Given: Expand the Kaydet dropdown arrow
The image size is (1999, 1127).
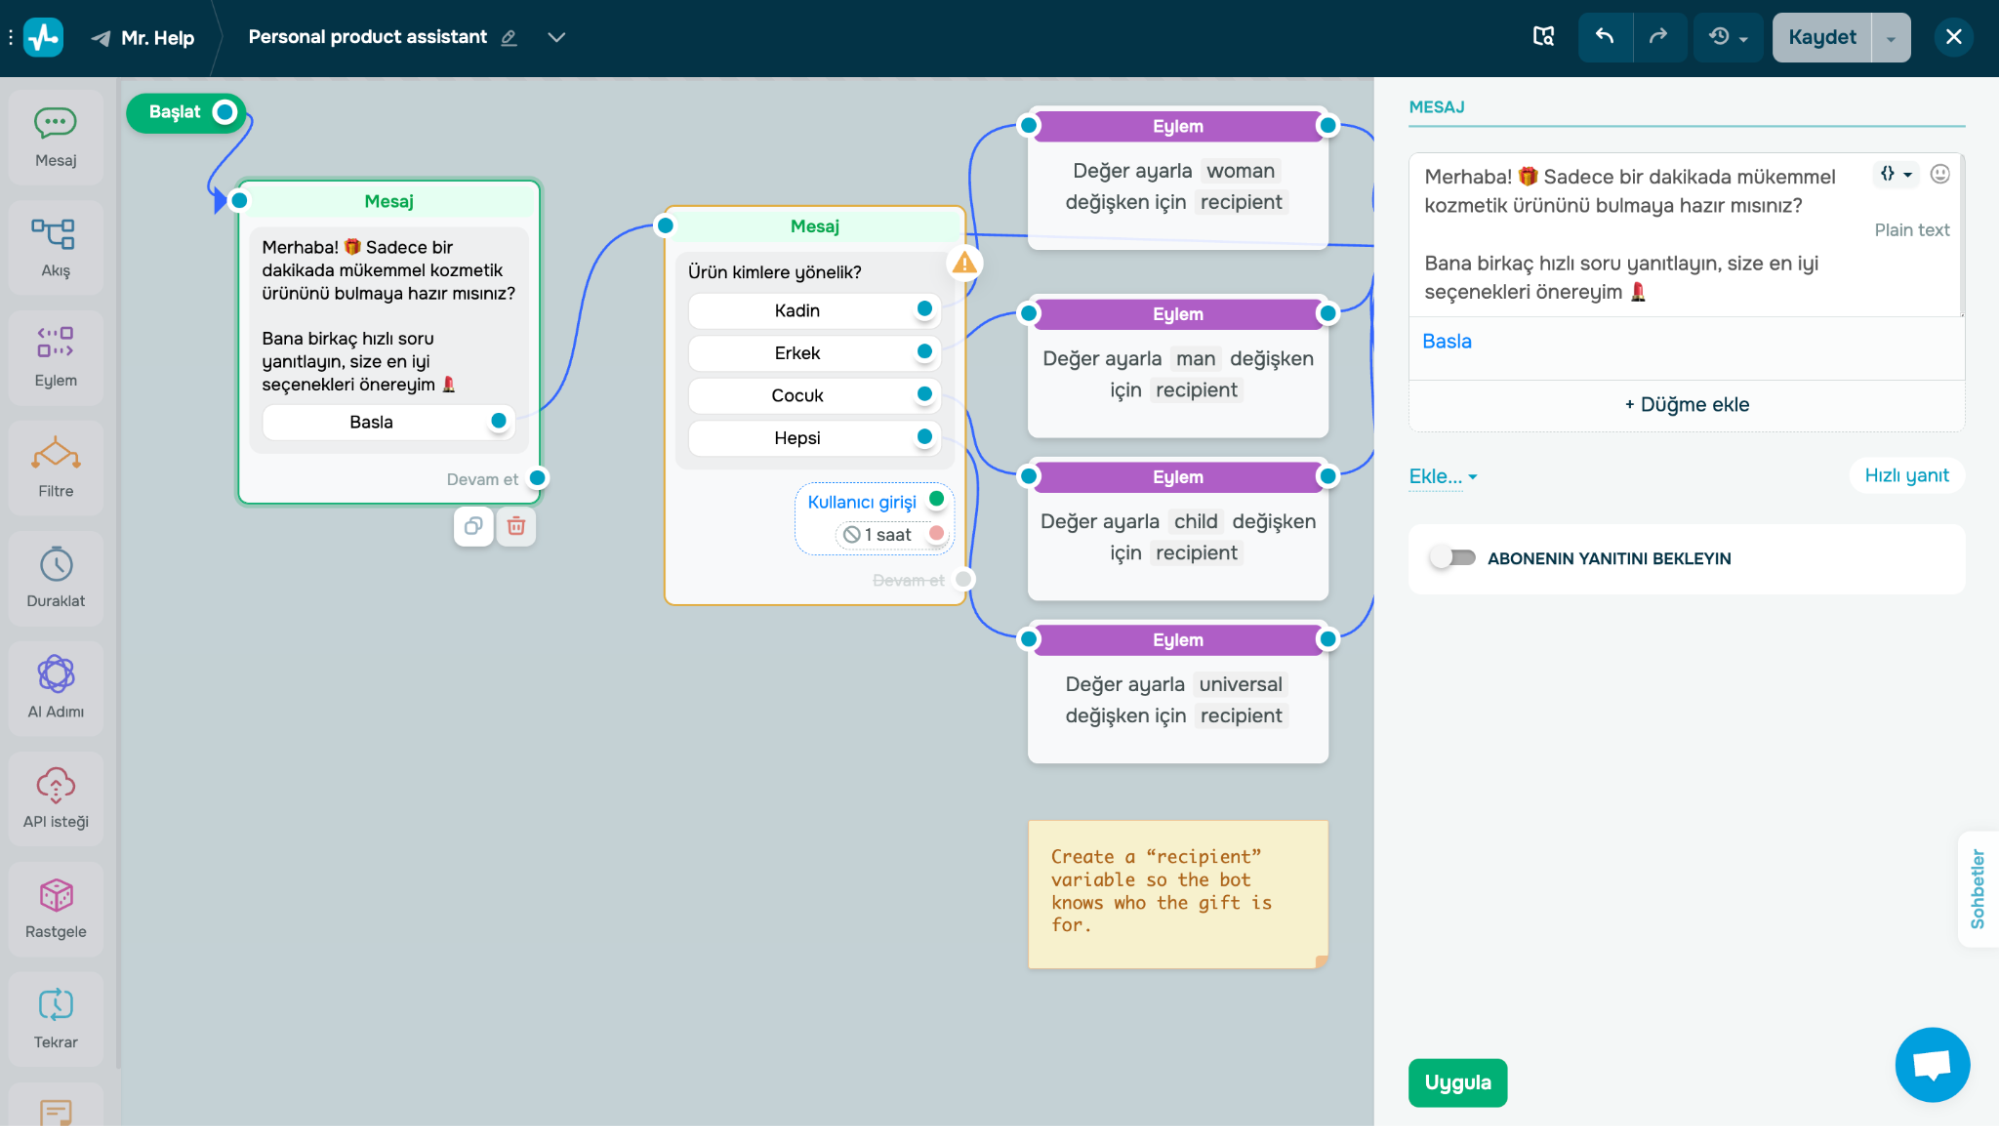Looking at the screenshot, I should 1890,38.
